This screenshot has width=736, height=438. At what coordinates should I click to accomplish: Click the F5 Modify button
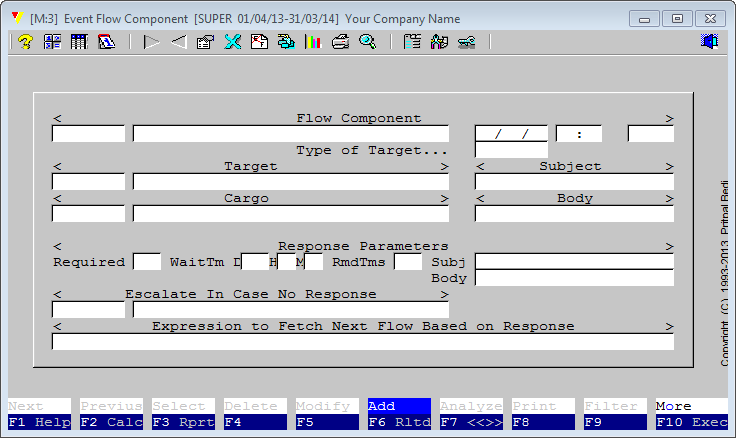click(x=327, y=414)
